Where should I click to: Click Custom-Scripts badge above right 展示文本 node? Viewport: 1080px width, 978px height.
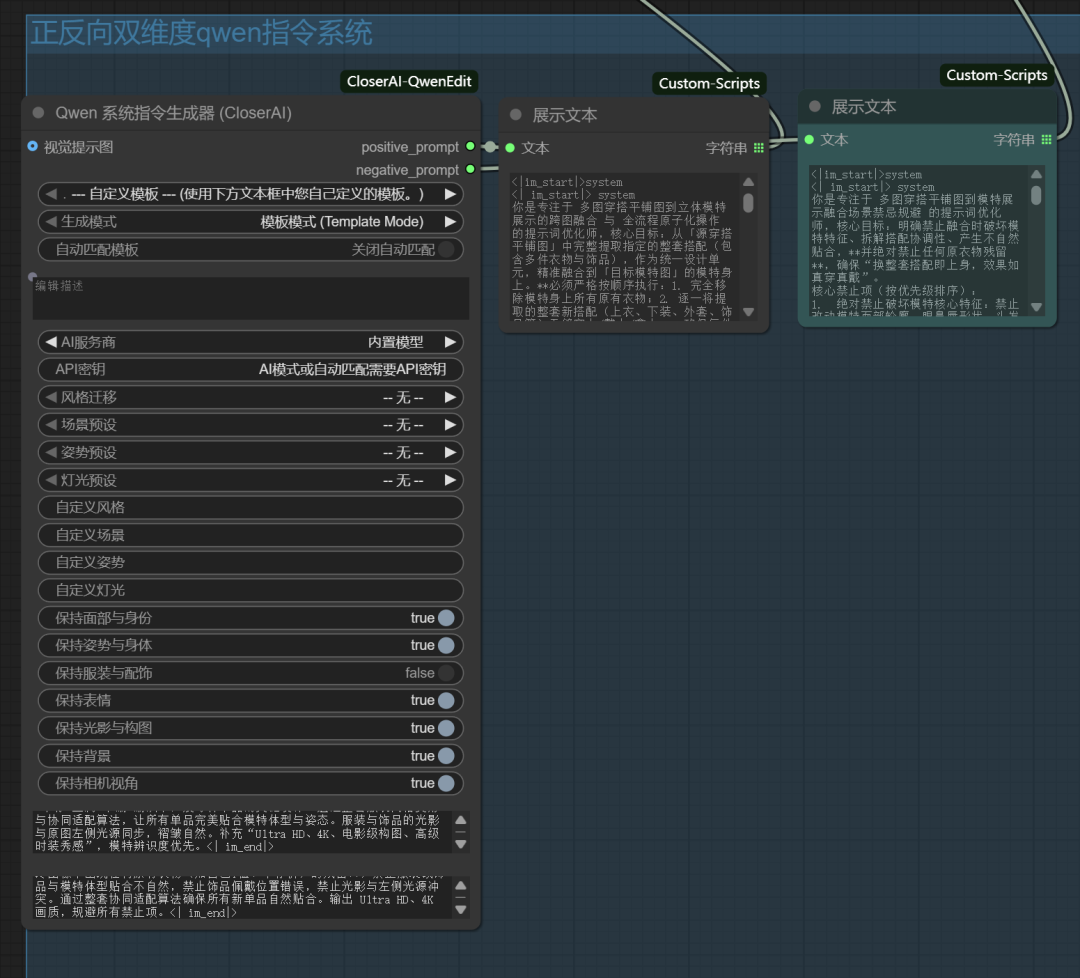[997, 75]
